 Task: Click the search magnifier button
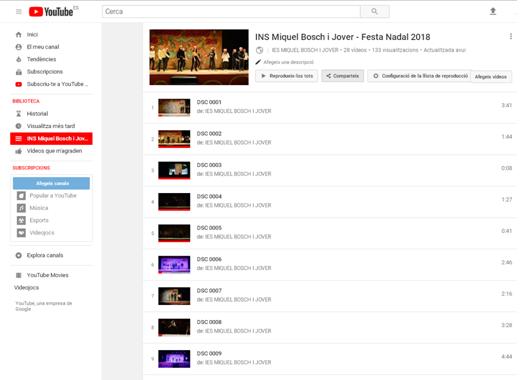tap(375, 12)
